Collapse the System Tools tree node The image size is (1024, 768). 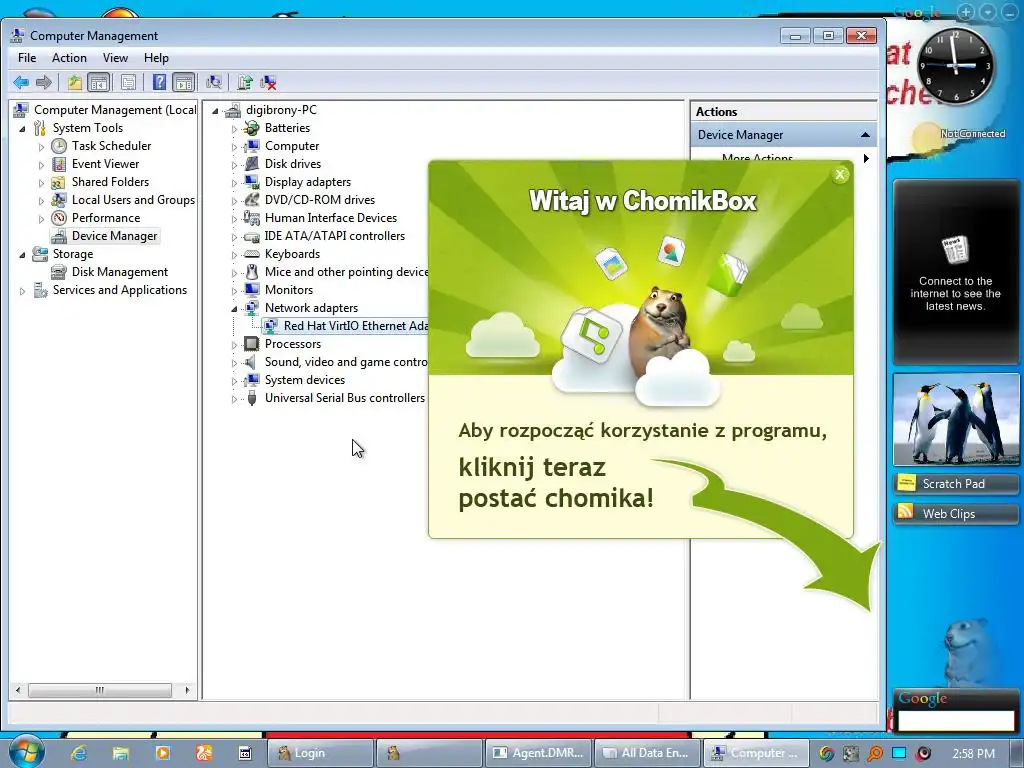tap(22, 129)
